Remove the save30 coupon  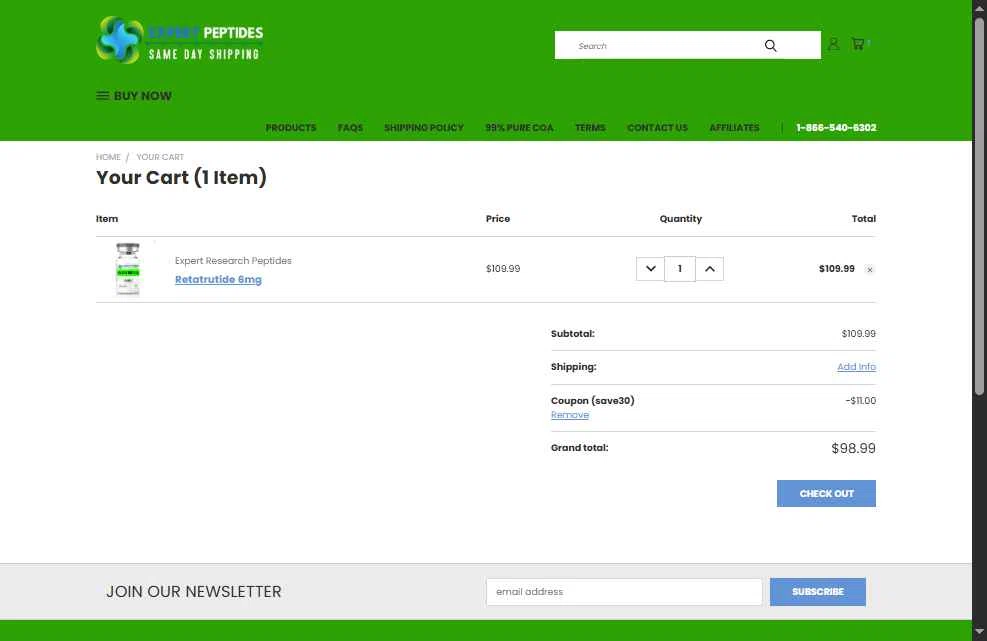pos(570,415)
